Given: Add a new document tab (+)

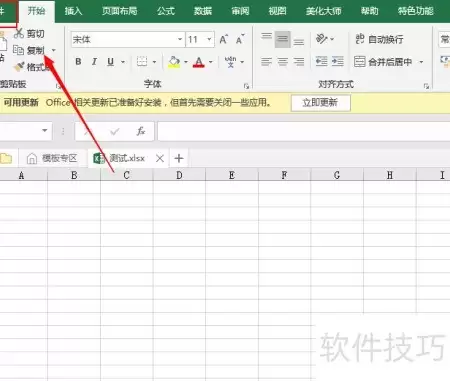Looking at the screenshot, I should (179, 158).
